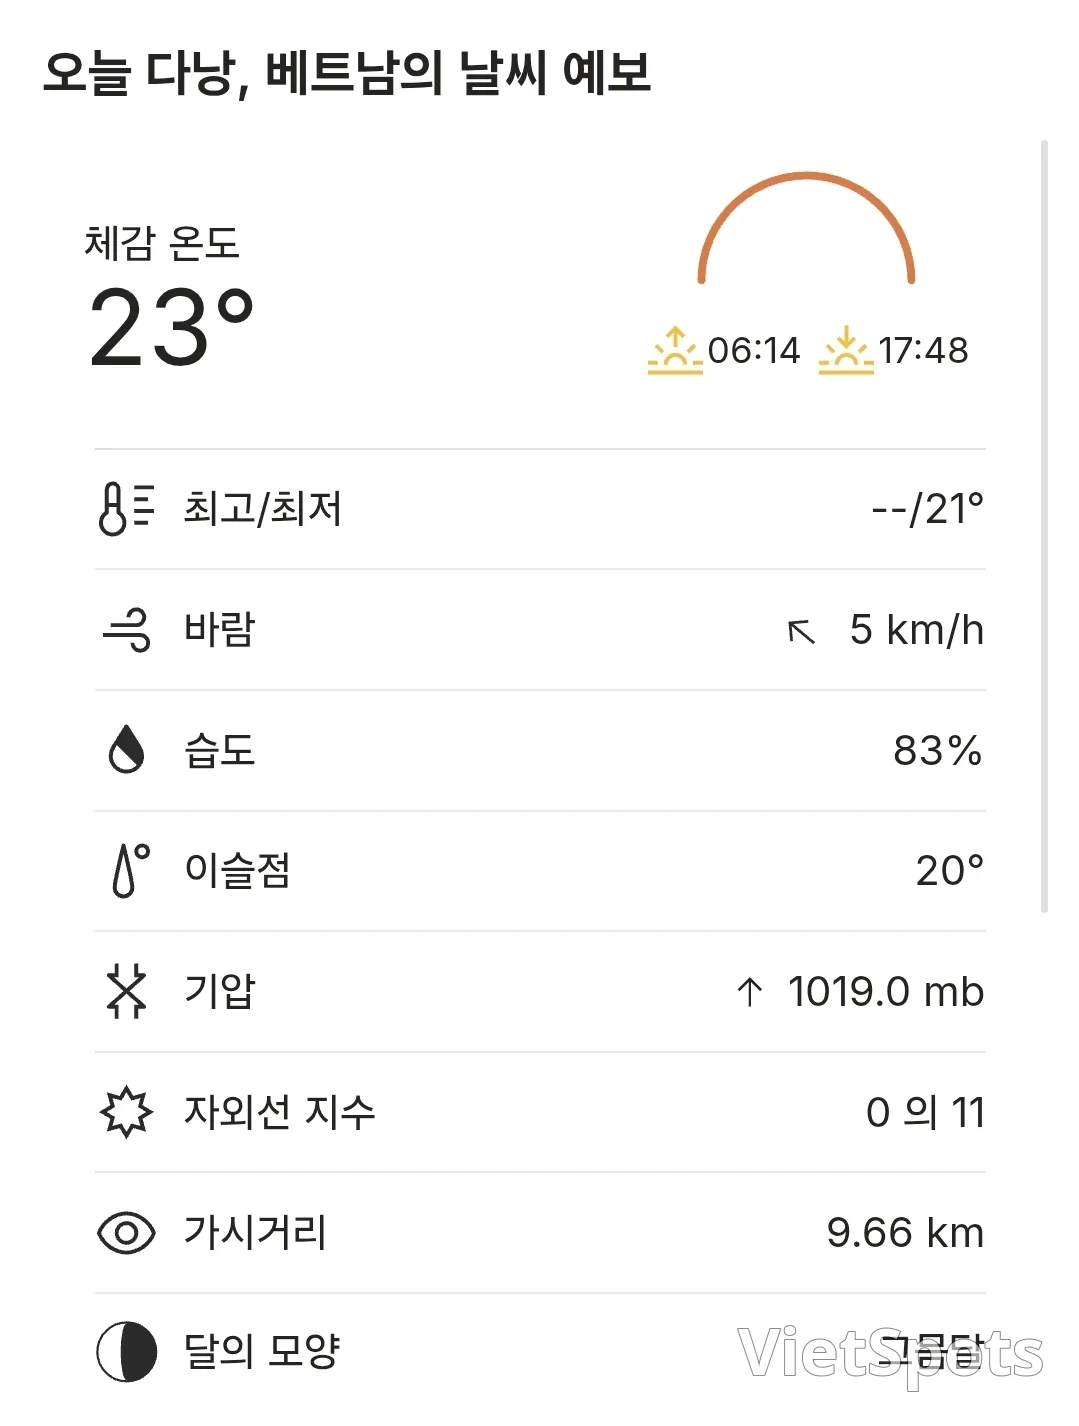Click the visibility eye icon
Image resolution: width=1079 pixels, height=1426 pixels.
pos(127,1233)
